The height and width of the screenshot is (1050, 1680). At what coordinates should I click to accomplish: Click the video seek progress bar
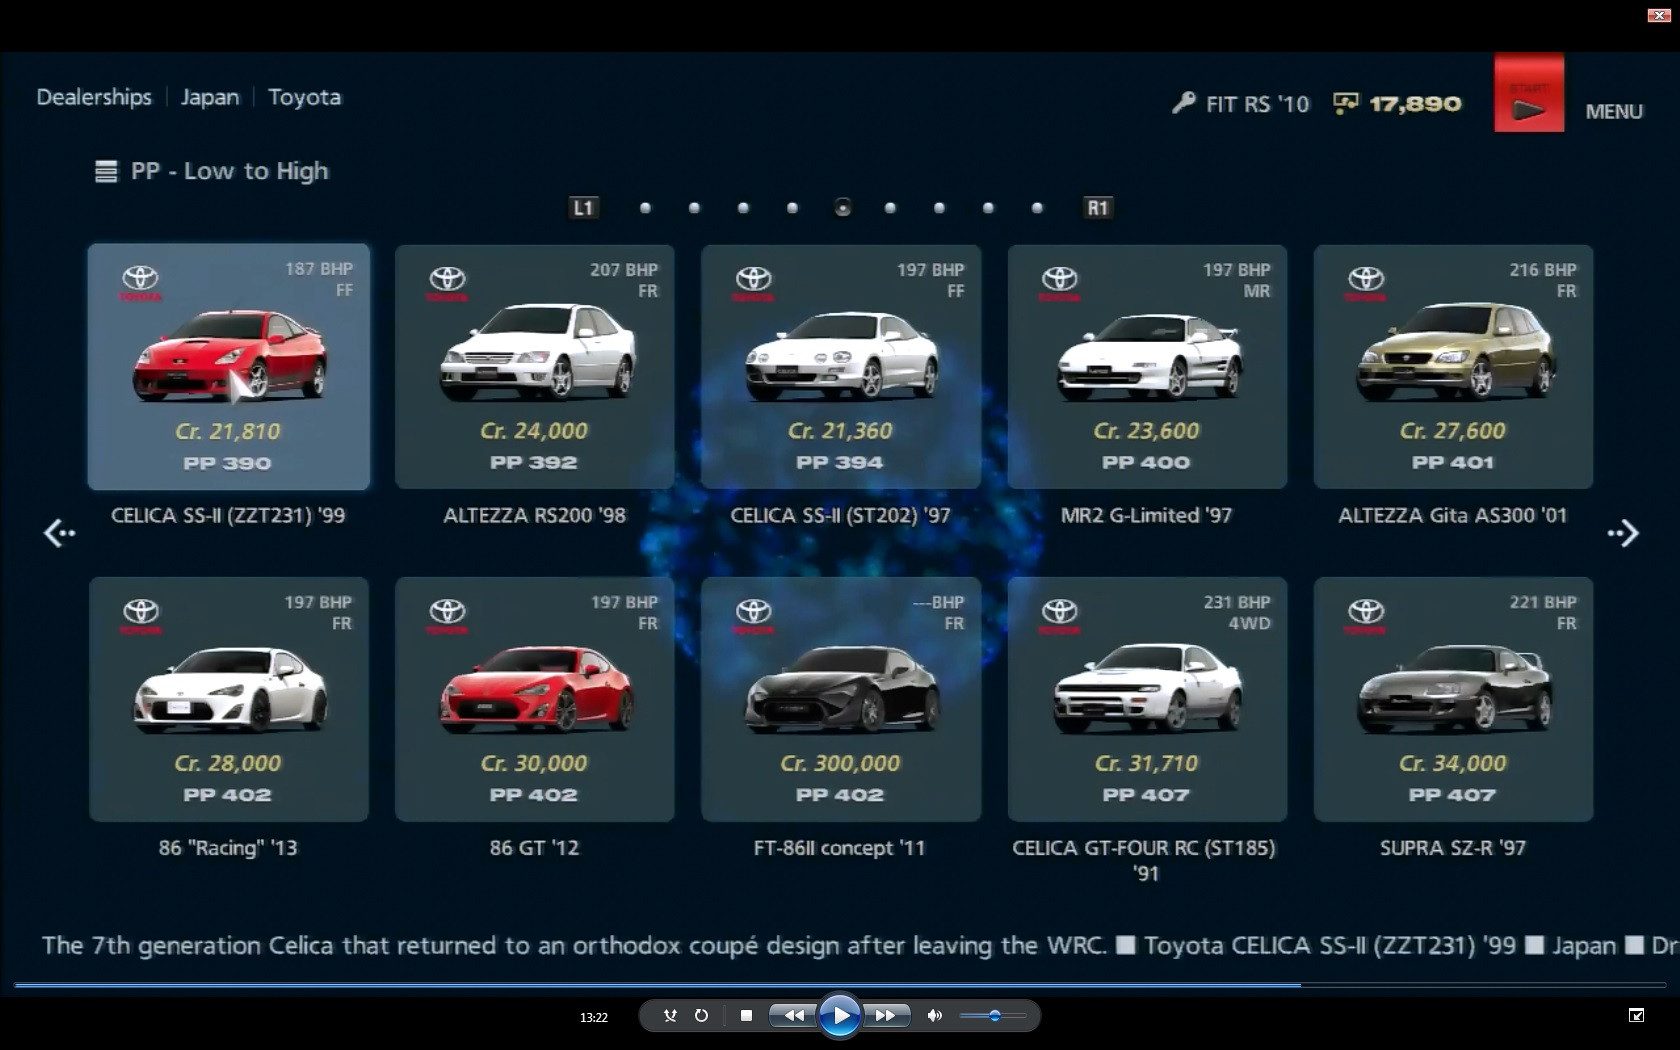840,985
